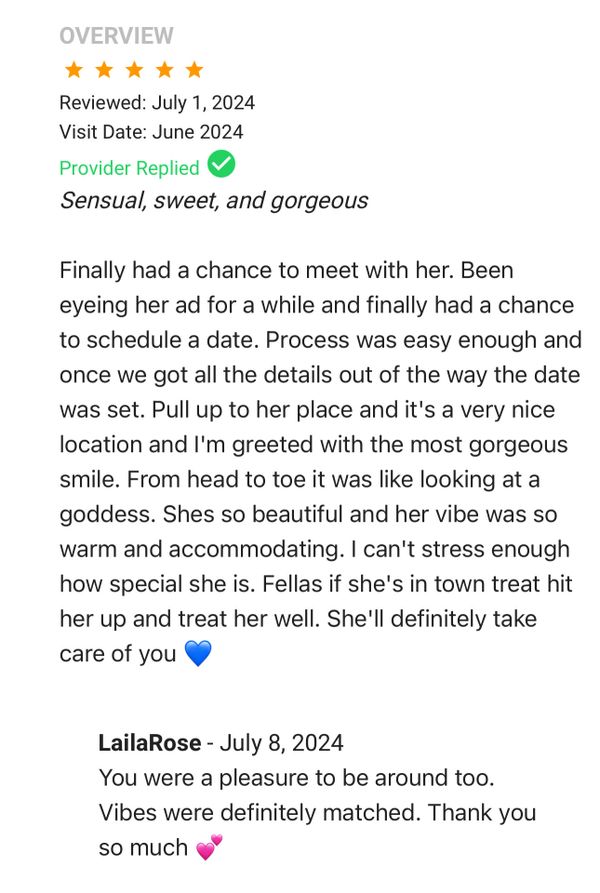Image resolution: width=600 pixels, height=893 pixels.
Task: Click the "Reviewed: July 1, 2024" line
Action: click(157, 103)
